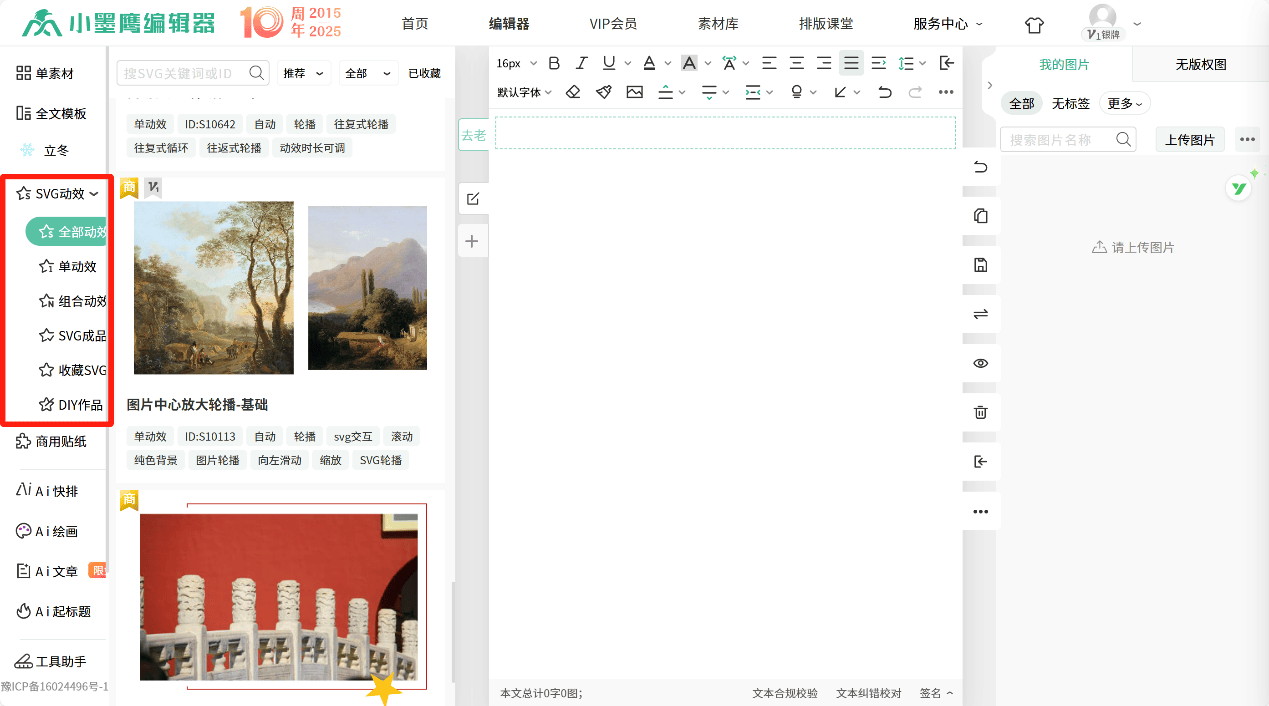Click the copy icon in side toolbar
This screenshot has width=1269, height=706.
pos(980,216)
